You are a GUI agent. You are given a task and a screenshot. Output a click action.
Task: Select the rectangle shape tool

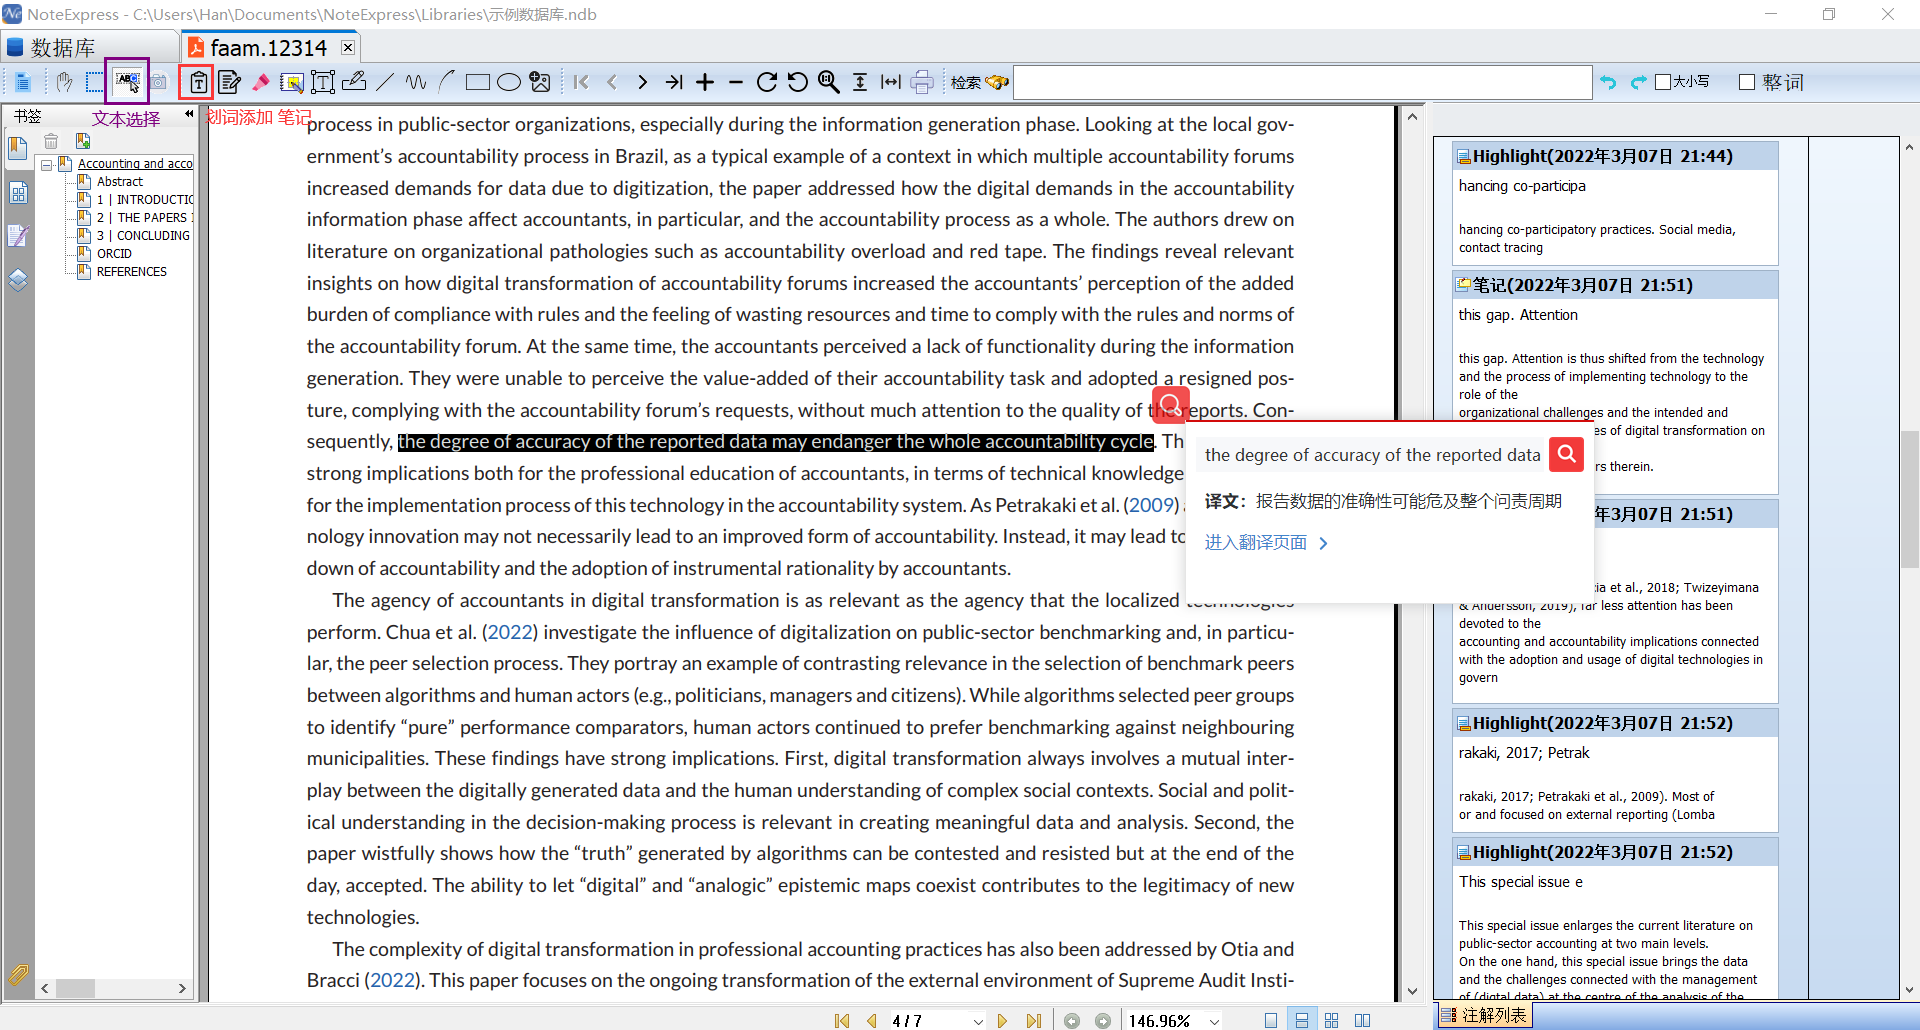pyautogui.click(x=478, y=82)
